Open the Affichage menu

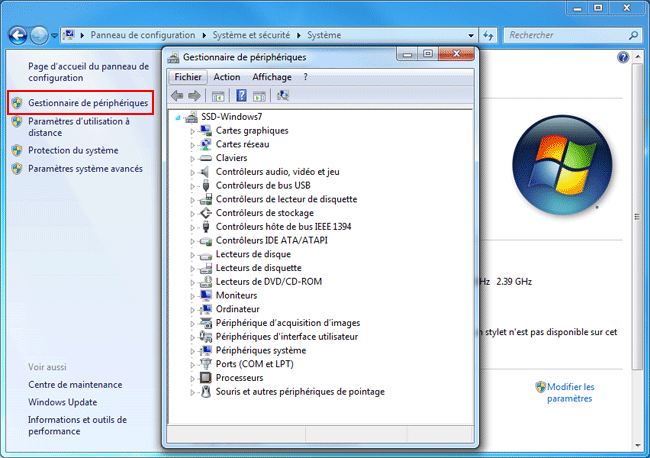pos(271,77)
